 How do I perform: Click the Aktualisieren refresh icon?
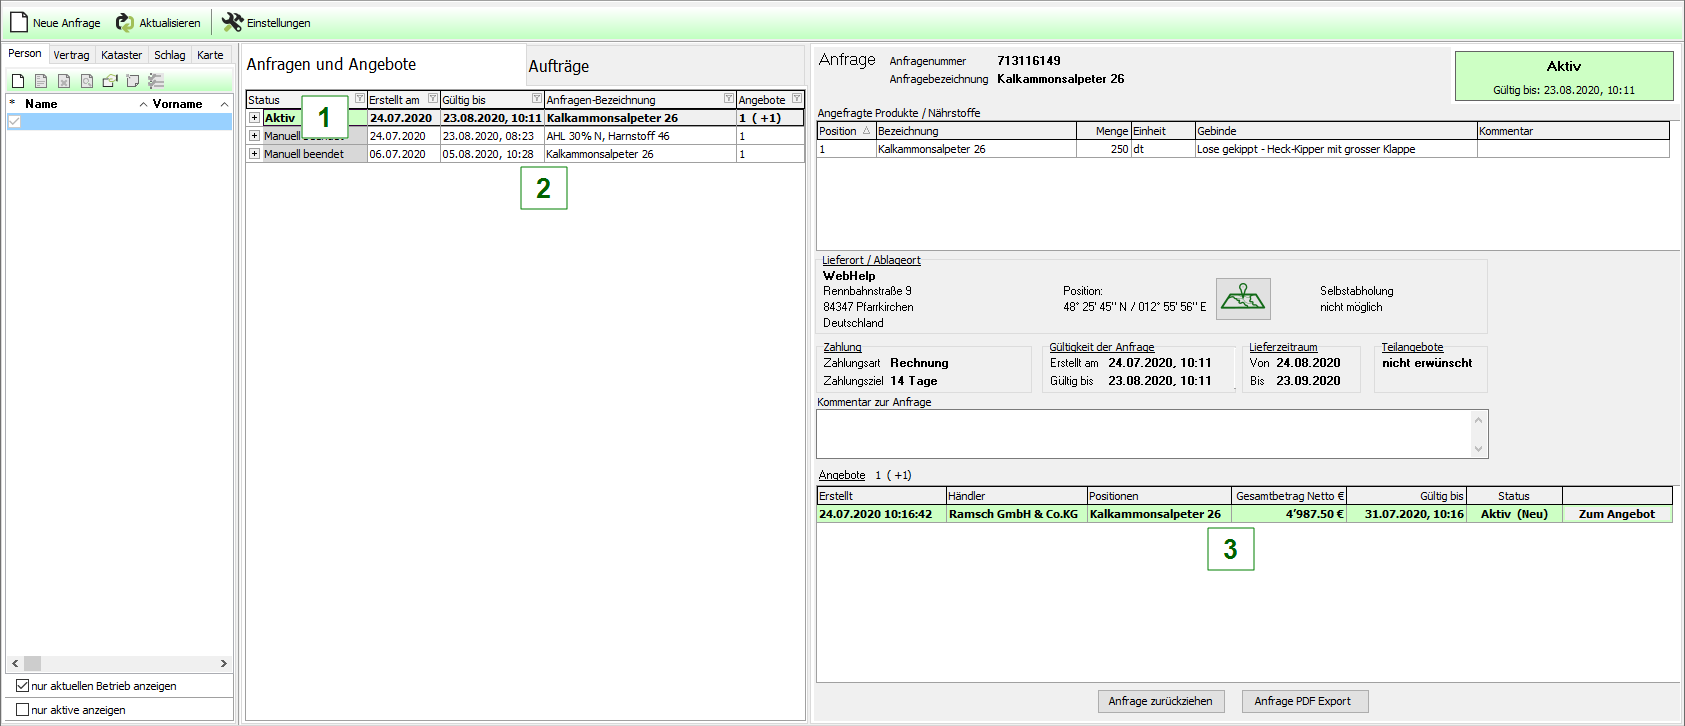125,22
